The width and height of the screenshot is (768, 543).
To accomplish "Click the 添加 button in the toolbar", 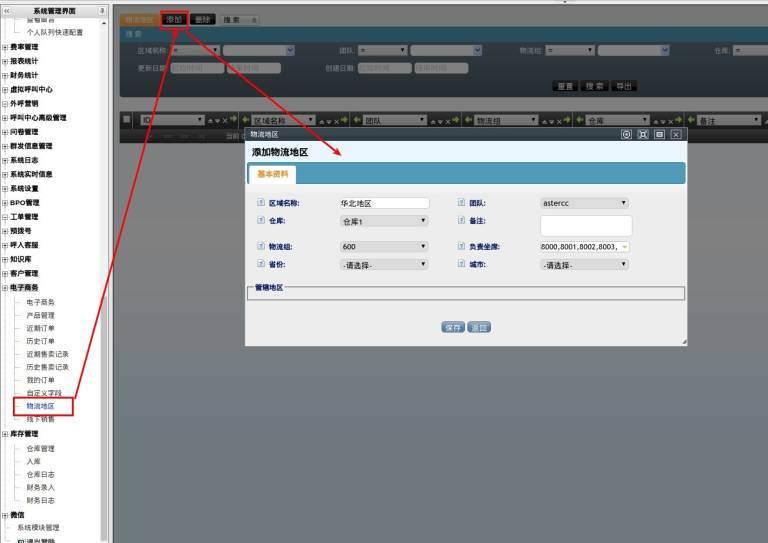I will (174, 19).
